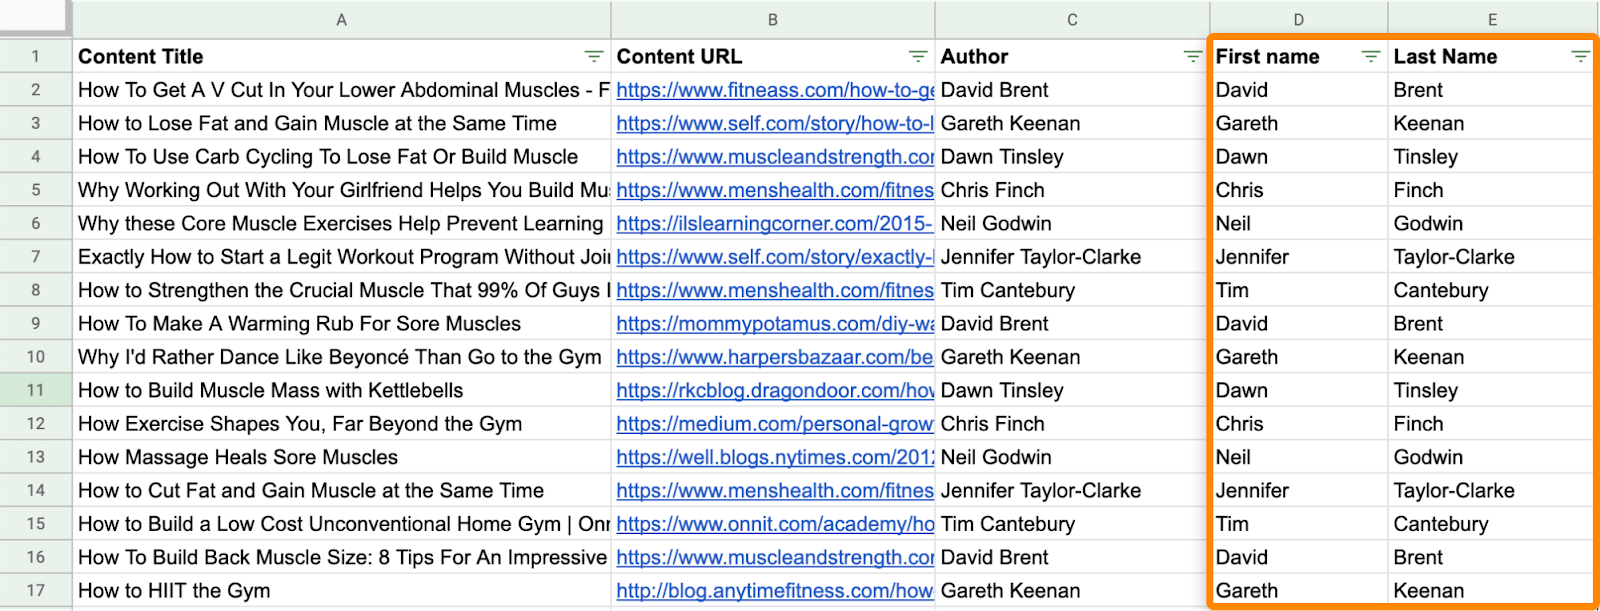Viewport: 1600px width, 611px height.
Task: Open the mommypotamus.com DIY link
Action: (x=774, y=324)
